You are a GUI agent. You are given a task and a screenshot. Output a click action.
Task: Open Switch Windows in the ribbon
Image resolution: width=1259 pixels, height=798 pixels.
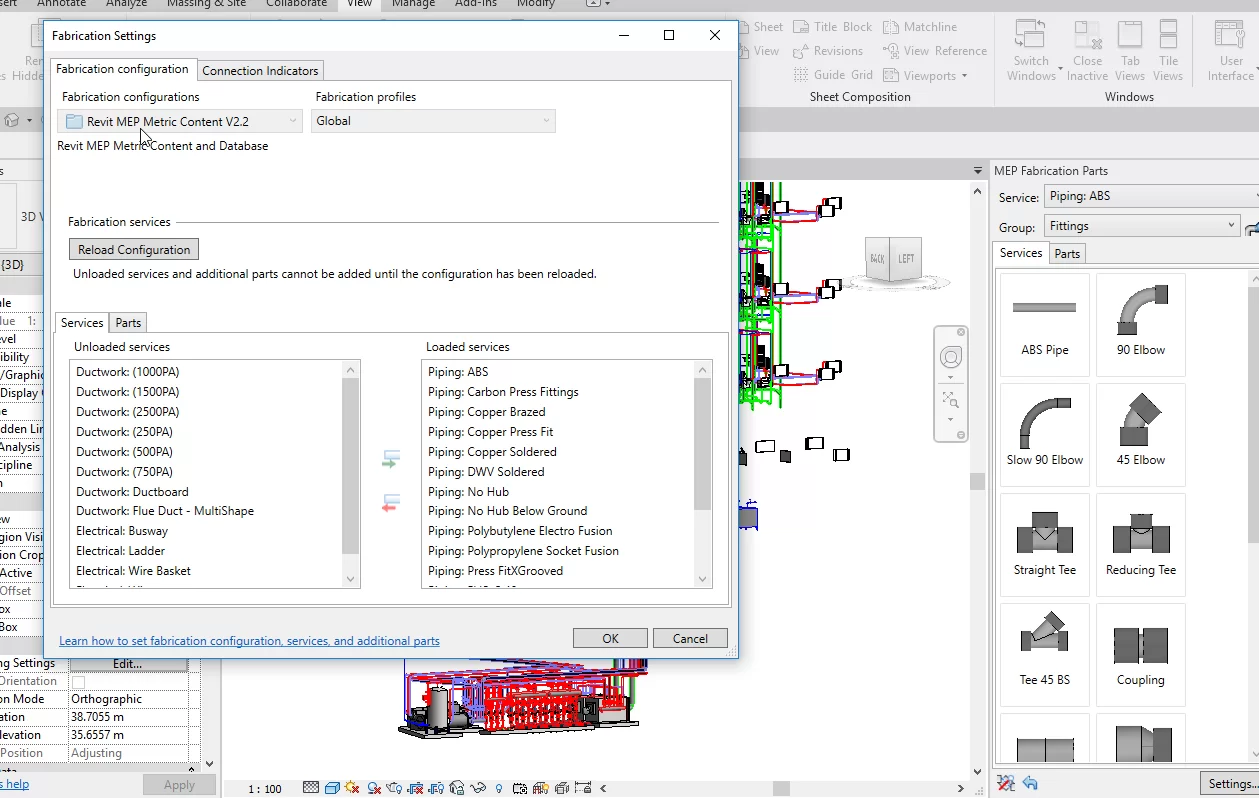[1031, 53]
